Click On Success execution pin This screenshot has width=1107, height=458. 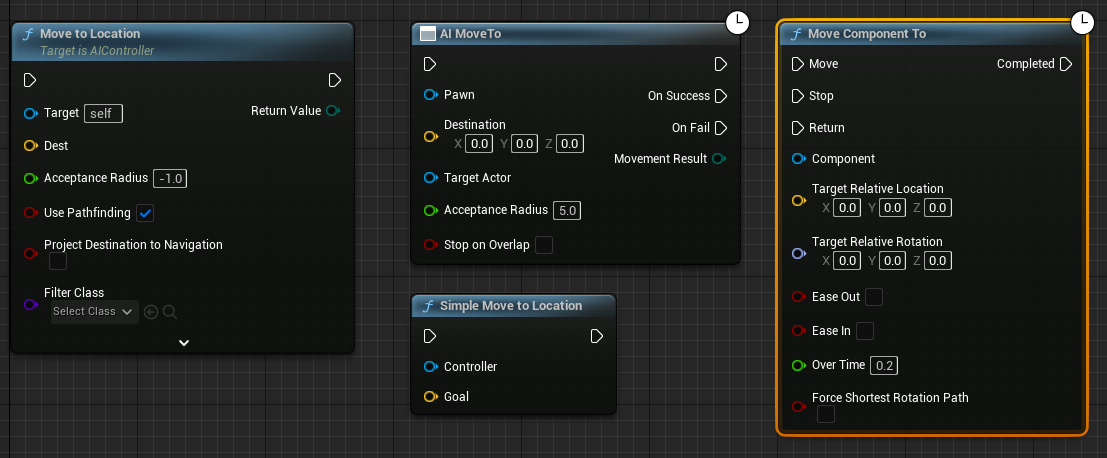tap(721, 96)
